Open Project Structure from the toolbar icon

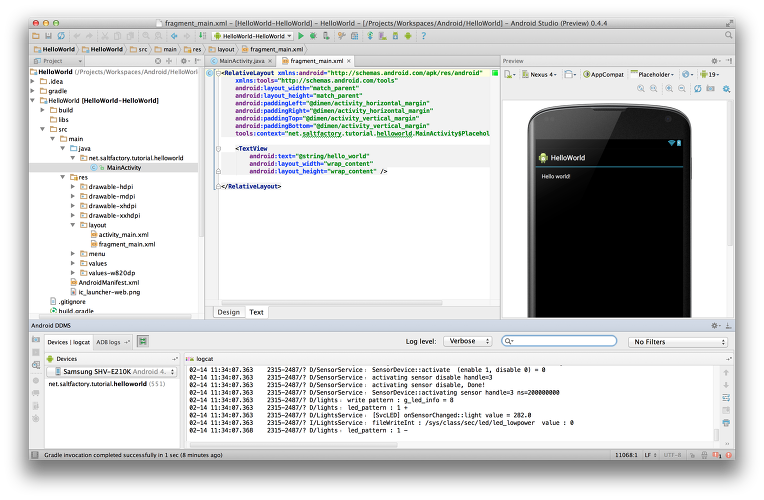355,36
